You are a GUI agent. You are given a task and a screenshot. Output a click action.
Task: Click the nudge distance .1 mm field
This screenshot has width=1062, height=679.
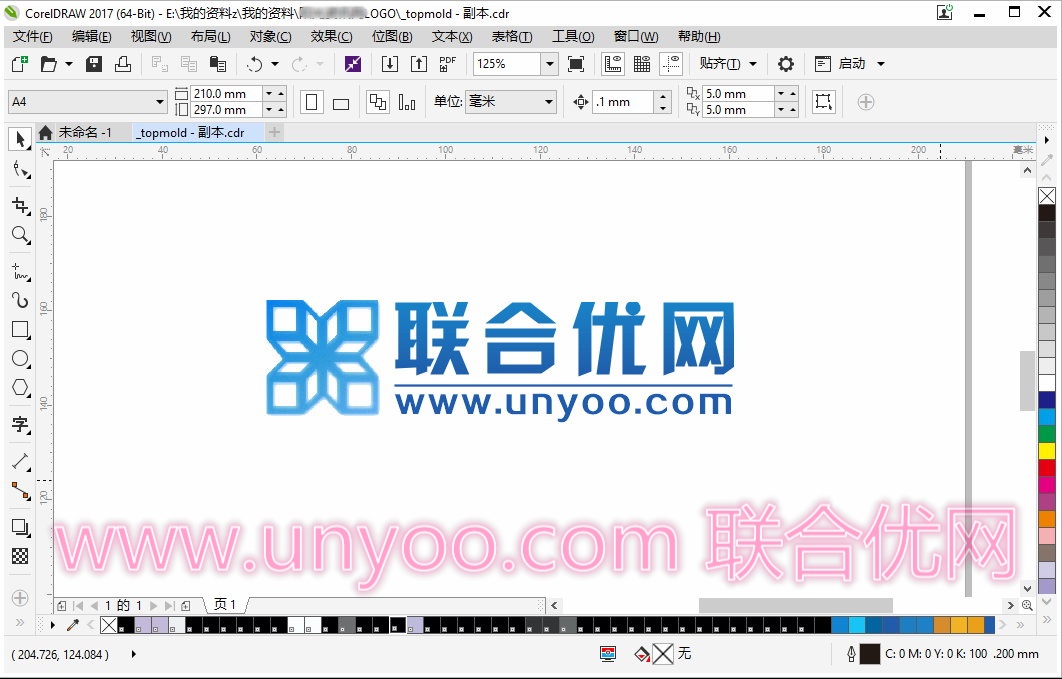pos(623,102)
